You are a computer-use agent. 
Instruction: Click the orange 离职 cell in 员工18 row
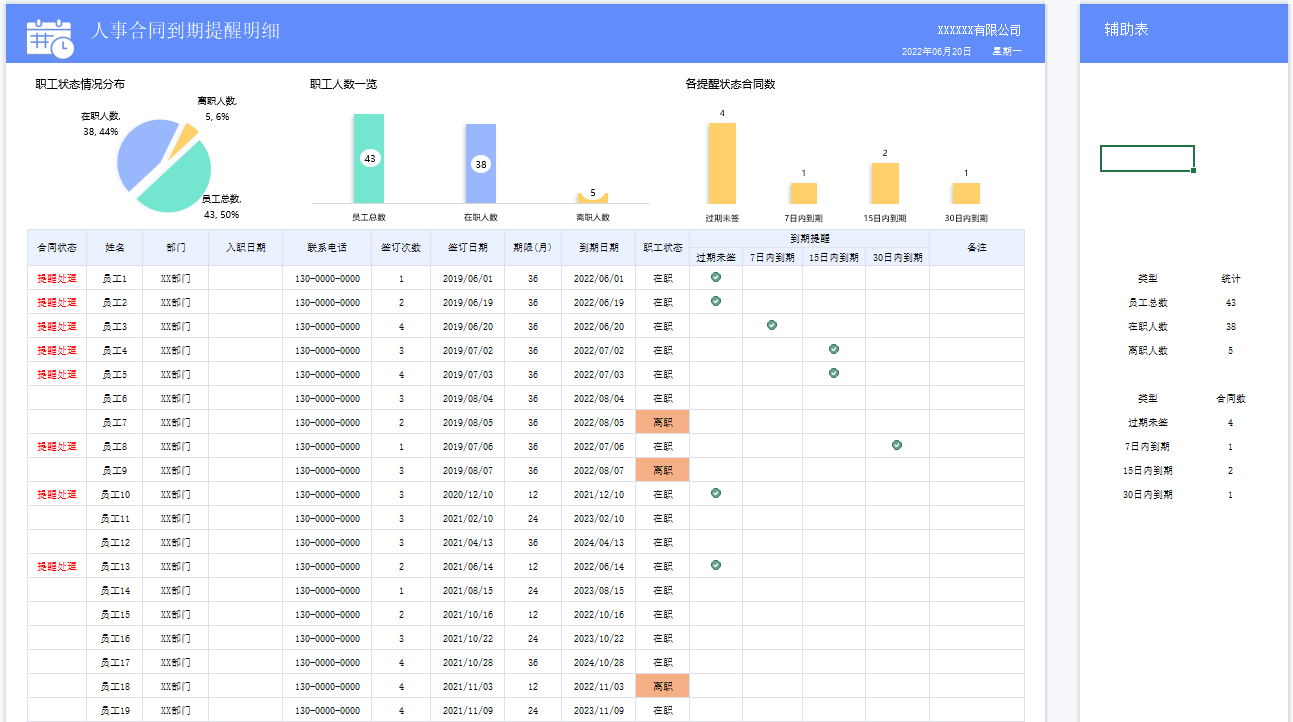pos(662,686)
